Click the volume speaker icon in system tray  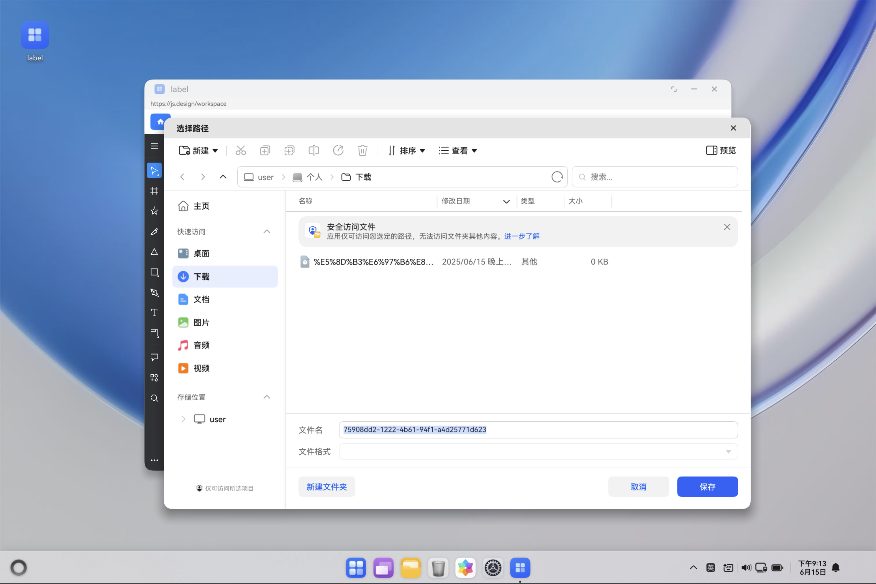pyautogui.click(x=746, y=568)
